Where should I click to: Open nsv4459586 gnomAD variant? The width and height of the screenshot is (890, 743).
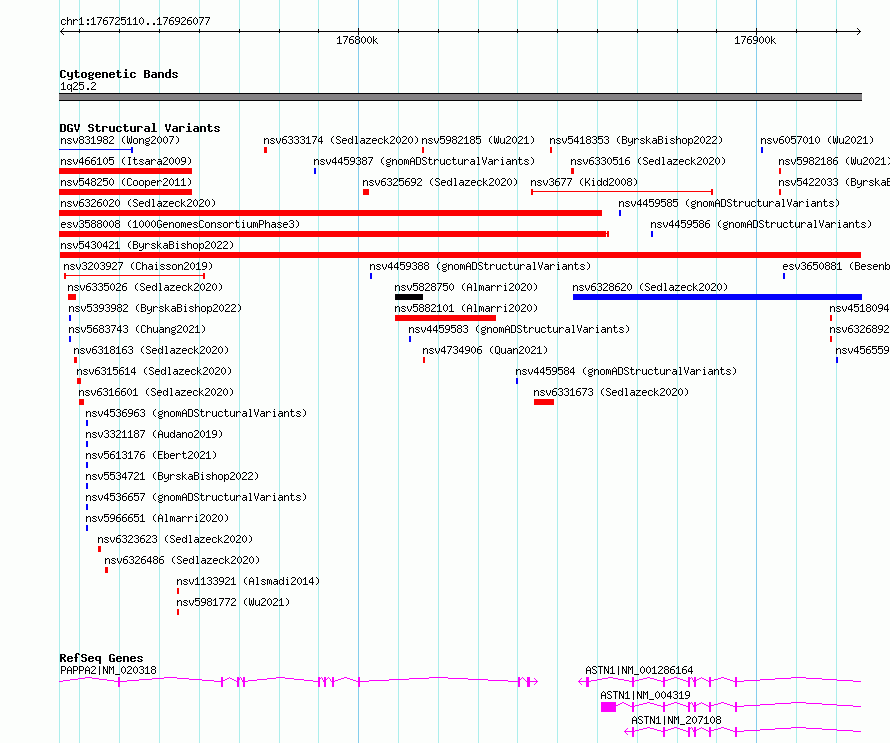[761, 224]
